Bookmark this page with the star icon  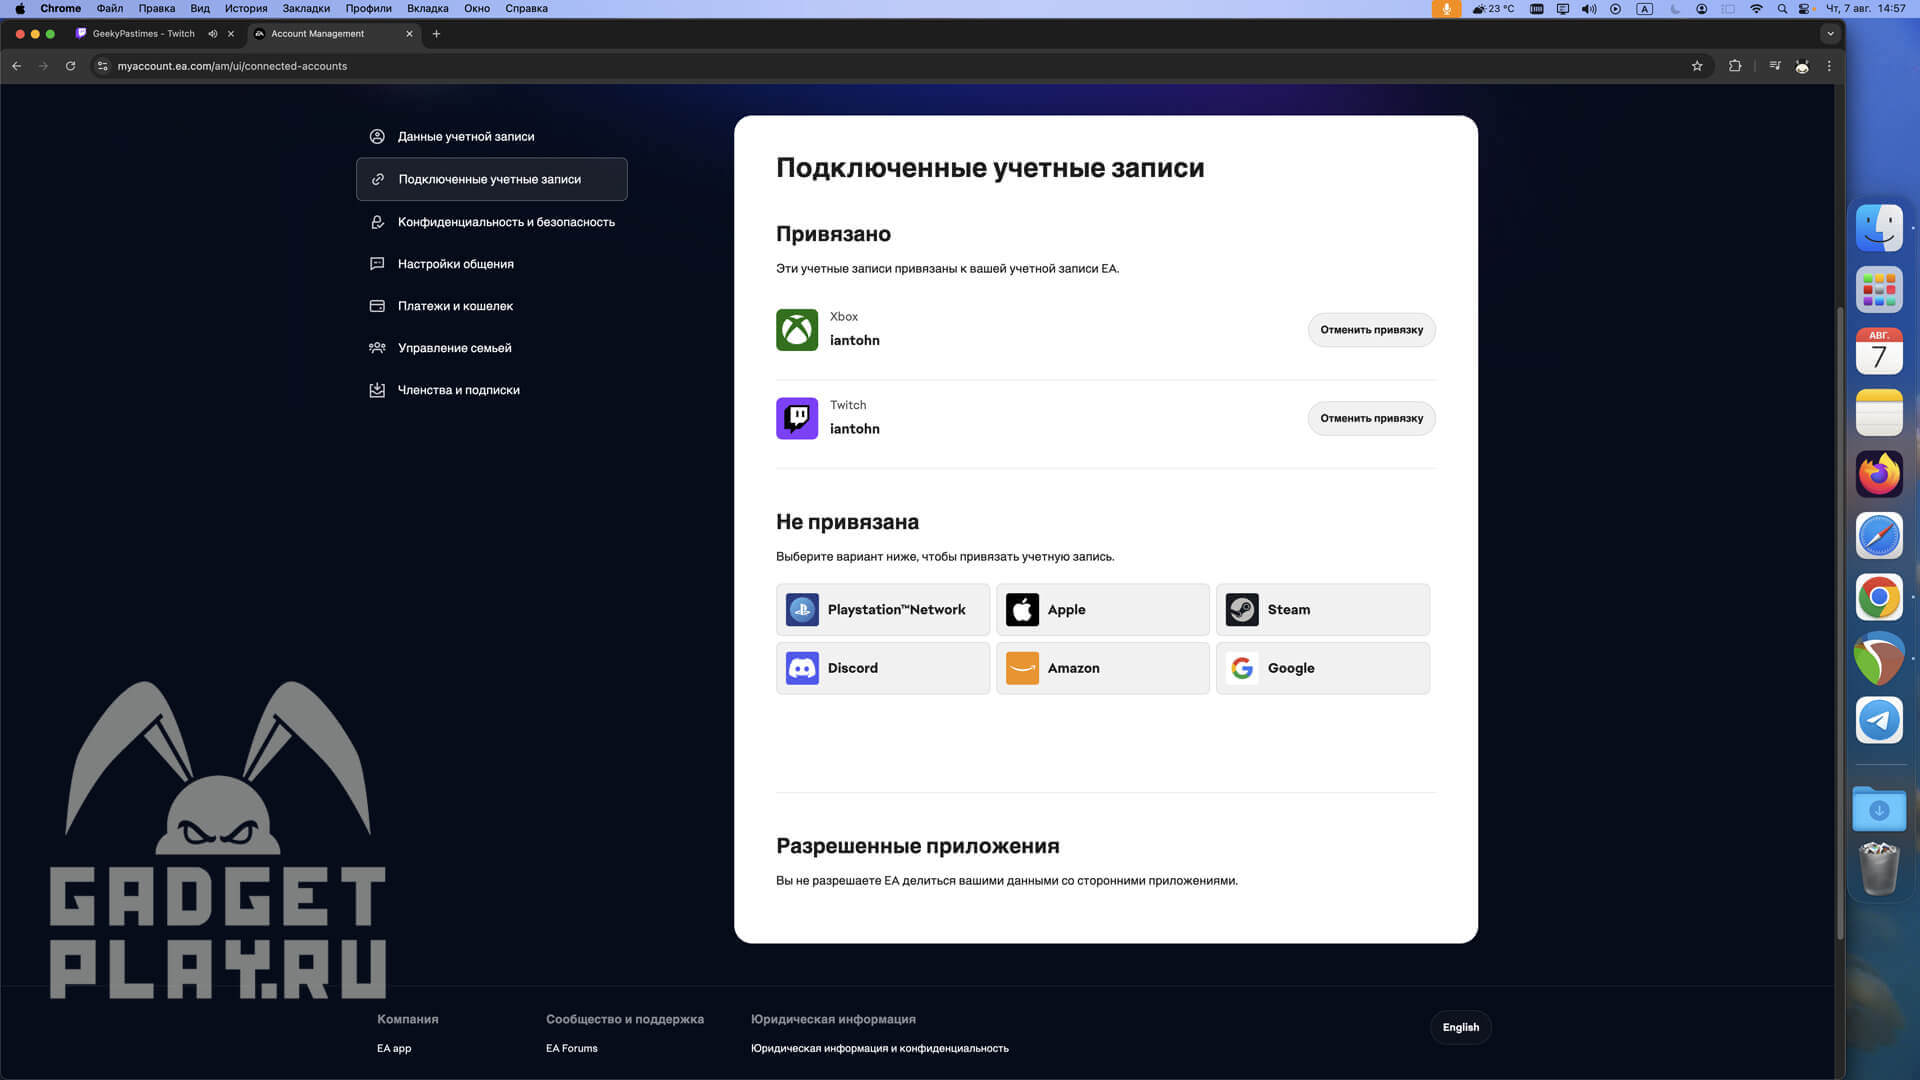click(1697, 66)
